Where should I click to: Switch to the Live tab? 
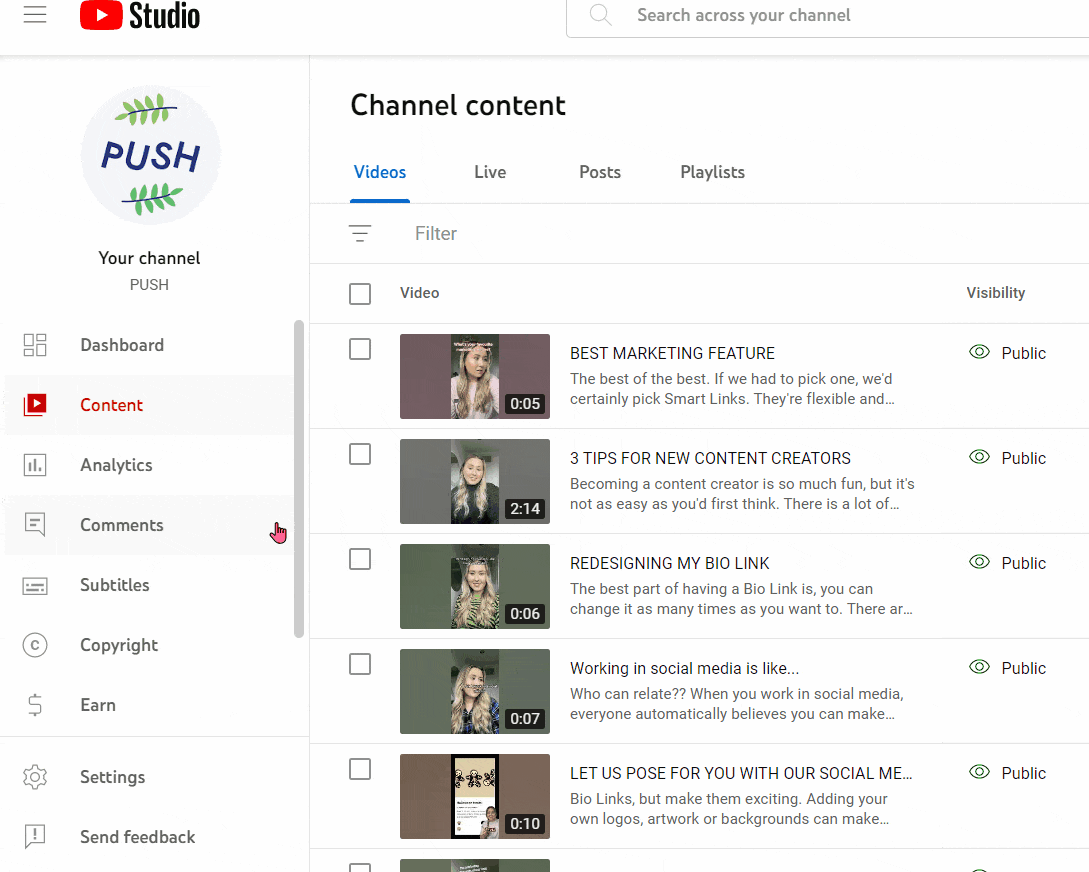pos(489,172)
